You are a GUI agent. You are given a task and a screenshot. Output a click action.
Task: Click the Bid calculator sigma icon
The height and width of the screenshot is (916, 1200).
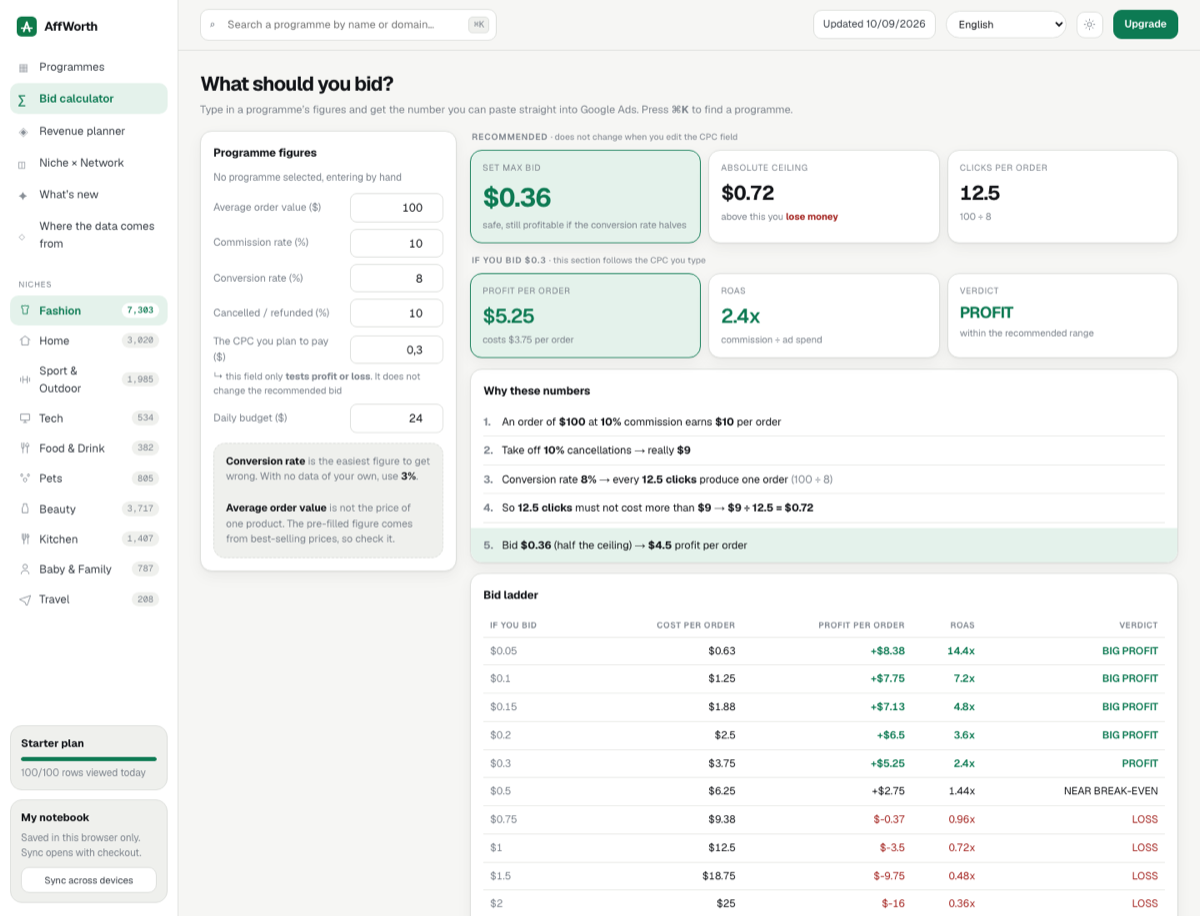coord(23,99)
